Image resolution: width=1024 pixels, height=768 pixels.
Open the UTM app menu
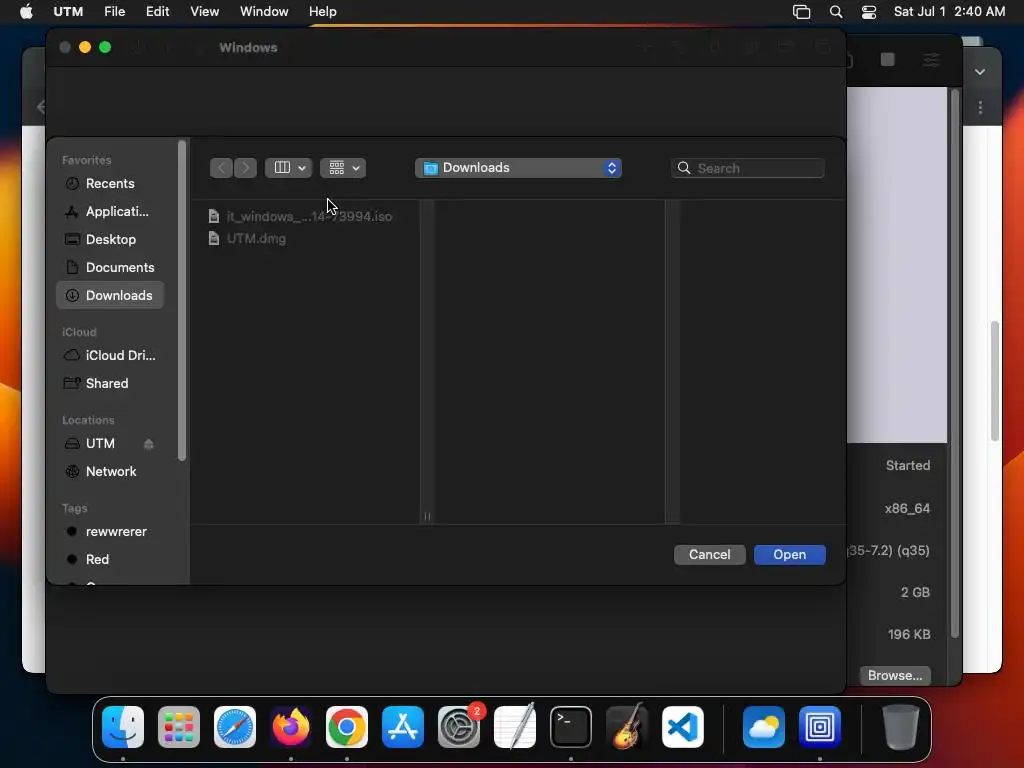click(68, 12)
